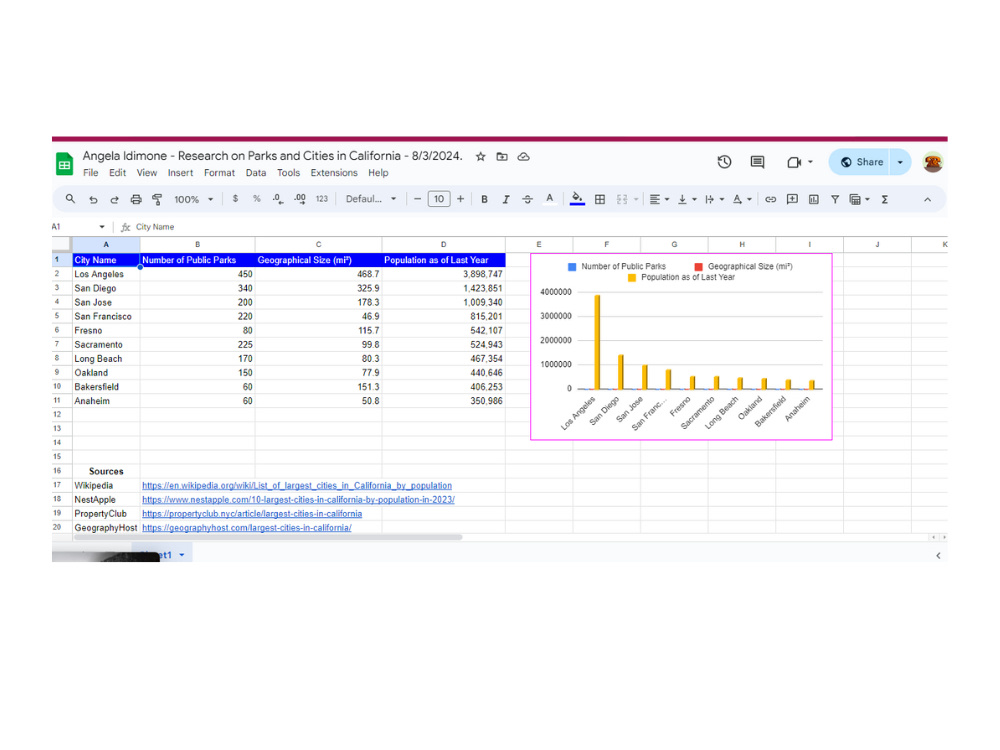
Task: Open the borders tool
Action: point(600,200)
